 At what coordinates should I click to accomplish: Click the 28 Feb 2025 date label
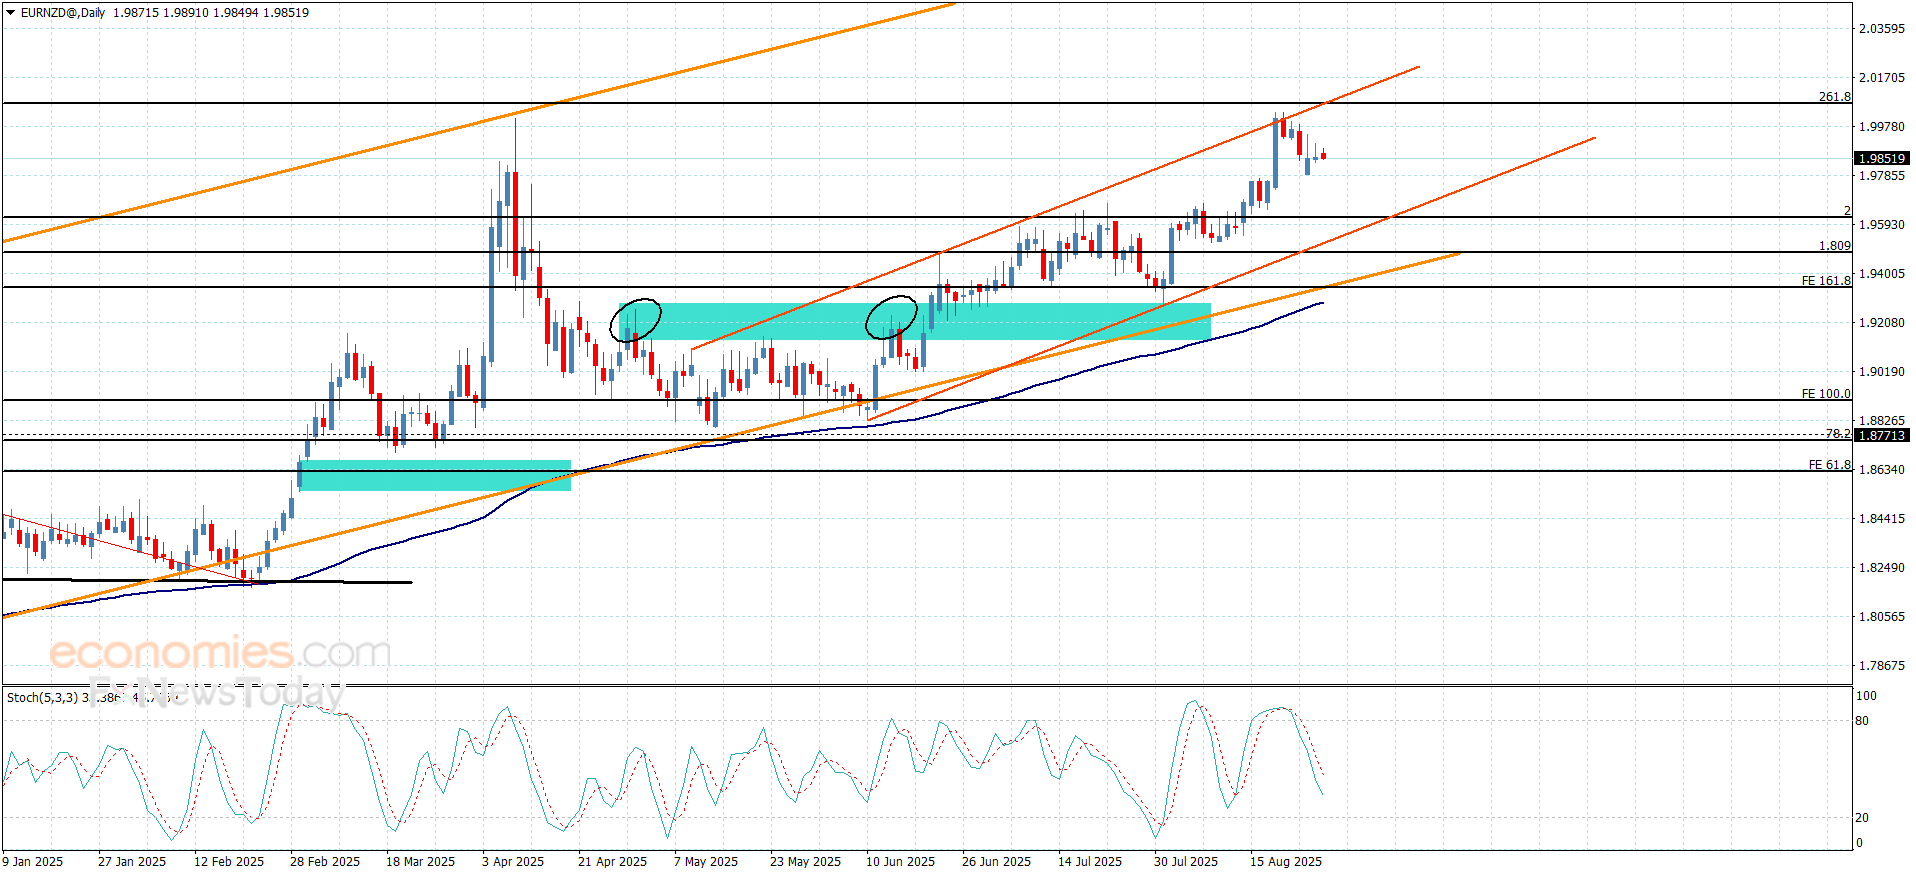[x=325, y=861]
